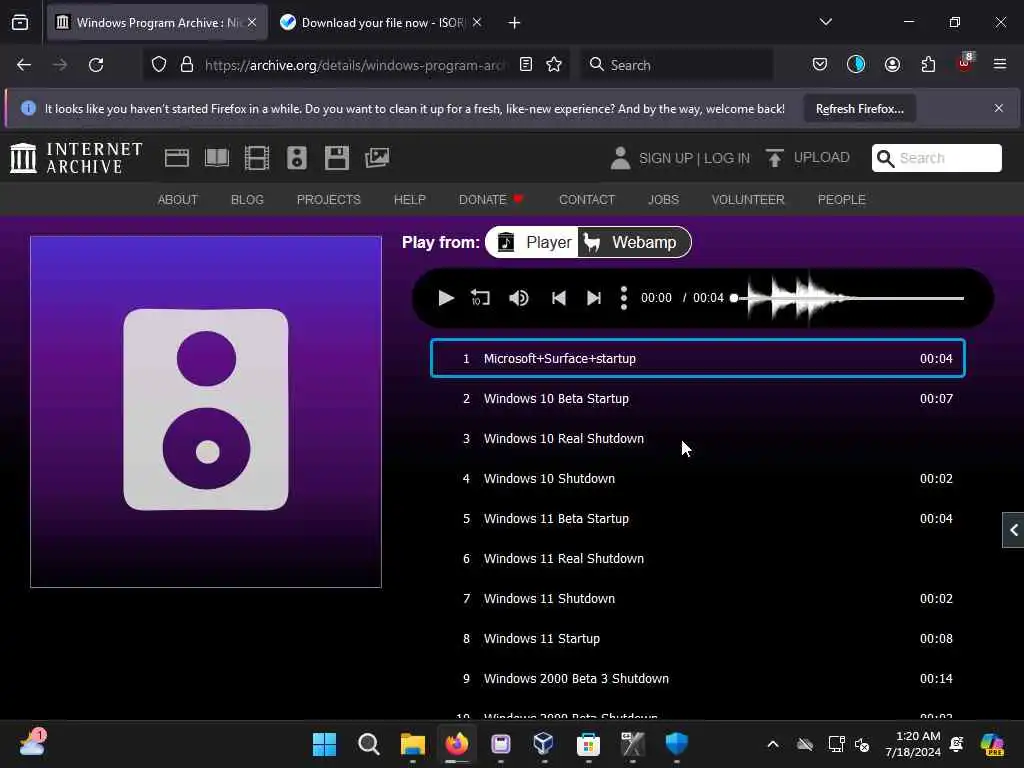Open the Video film icon
1024x768 pixels.
pos(257,158)
